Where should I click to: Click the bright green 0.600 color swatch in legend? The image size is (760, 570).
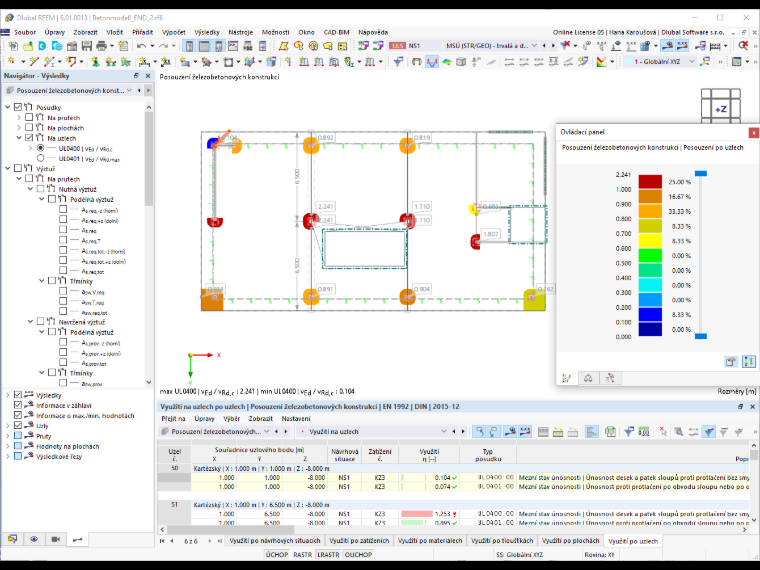coord(650,255)
